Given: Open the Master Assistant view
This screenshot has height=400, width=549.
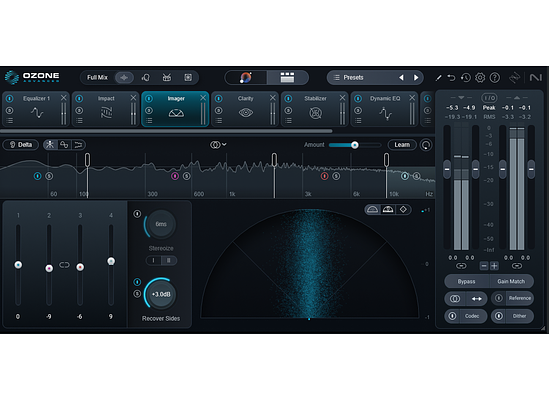Looking at the screenshot, I should [x=246, y=77].
